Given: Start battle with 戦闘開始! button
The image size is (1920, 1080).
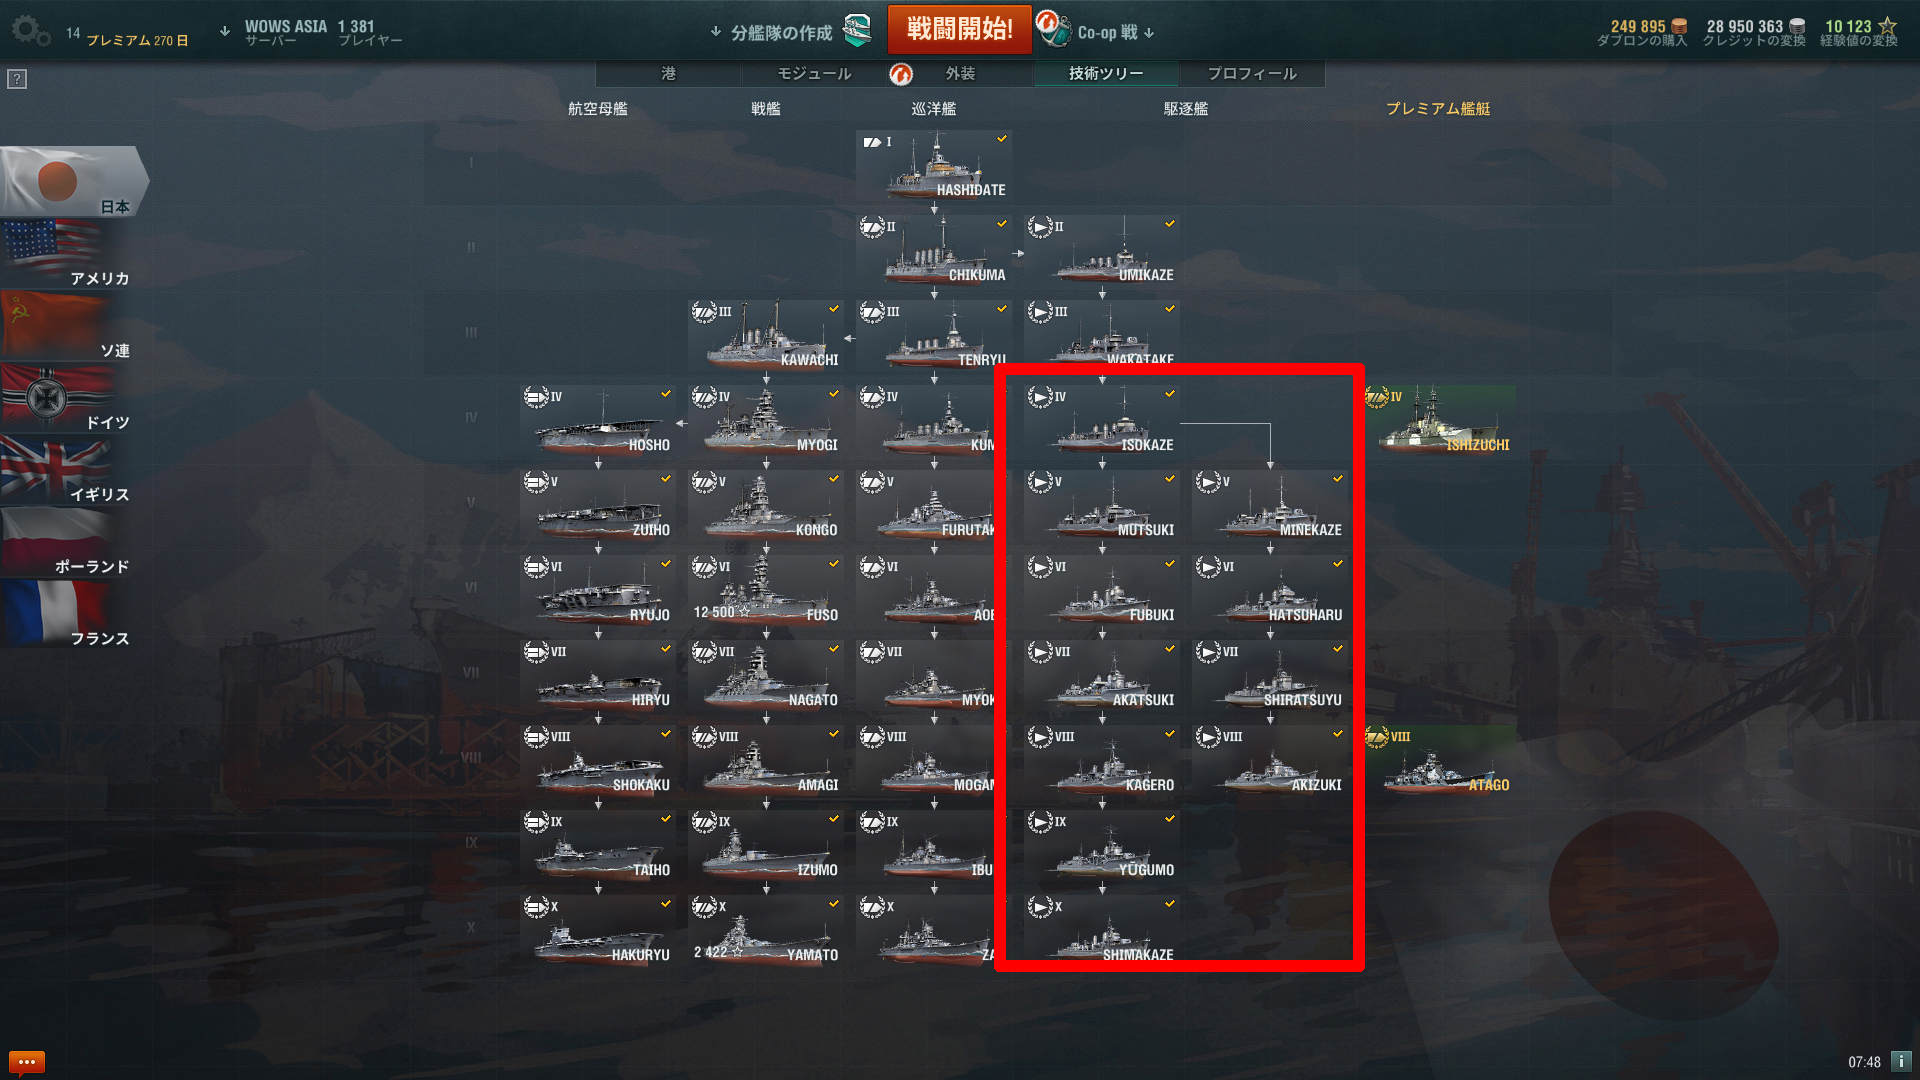Looking at the screenshot, I should point(959,29).
